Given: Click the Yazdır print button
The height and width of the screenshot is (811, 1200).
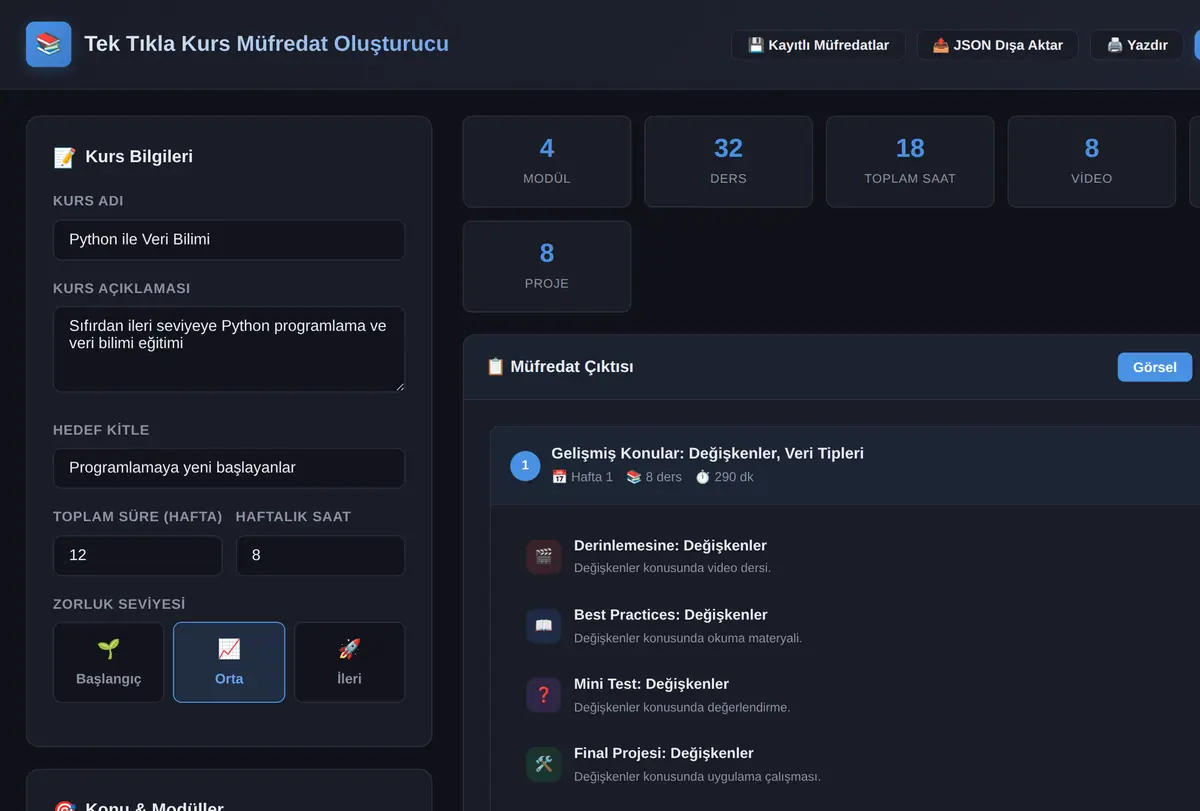Looking at the screenshot, I should [x=1137, y=45].
